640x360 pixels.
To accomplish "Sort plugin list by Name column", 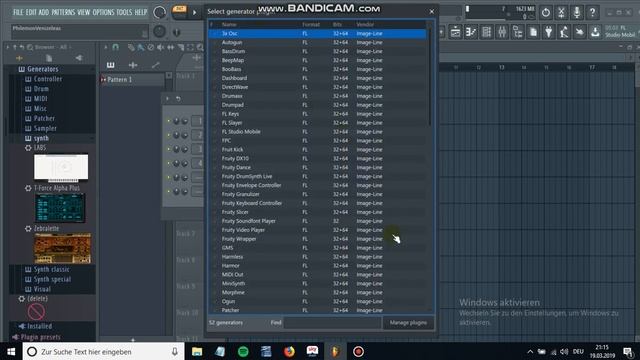I will pyautogui.click(x=229, y=24).
